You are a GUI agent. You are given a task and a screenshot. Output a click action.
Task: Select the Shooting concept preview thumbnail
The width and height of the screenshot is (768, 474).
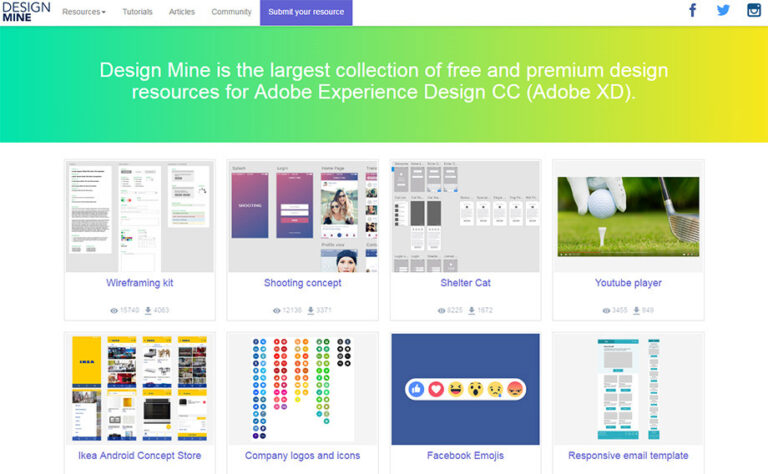point(303,216)
